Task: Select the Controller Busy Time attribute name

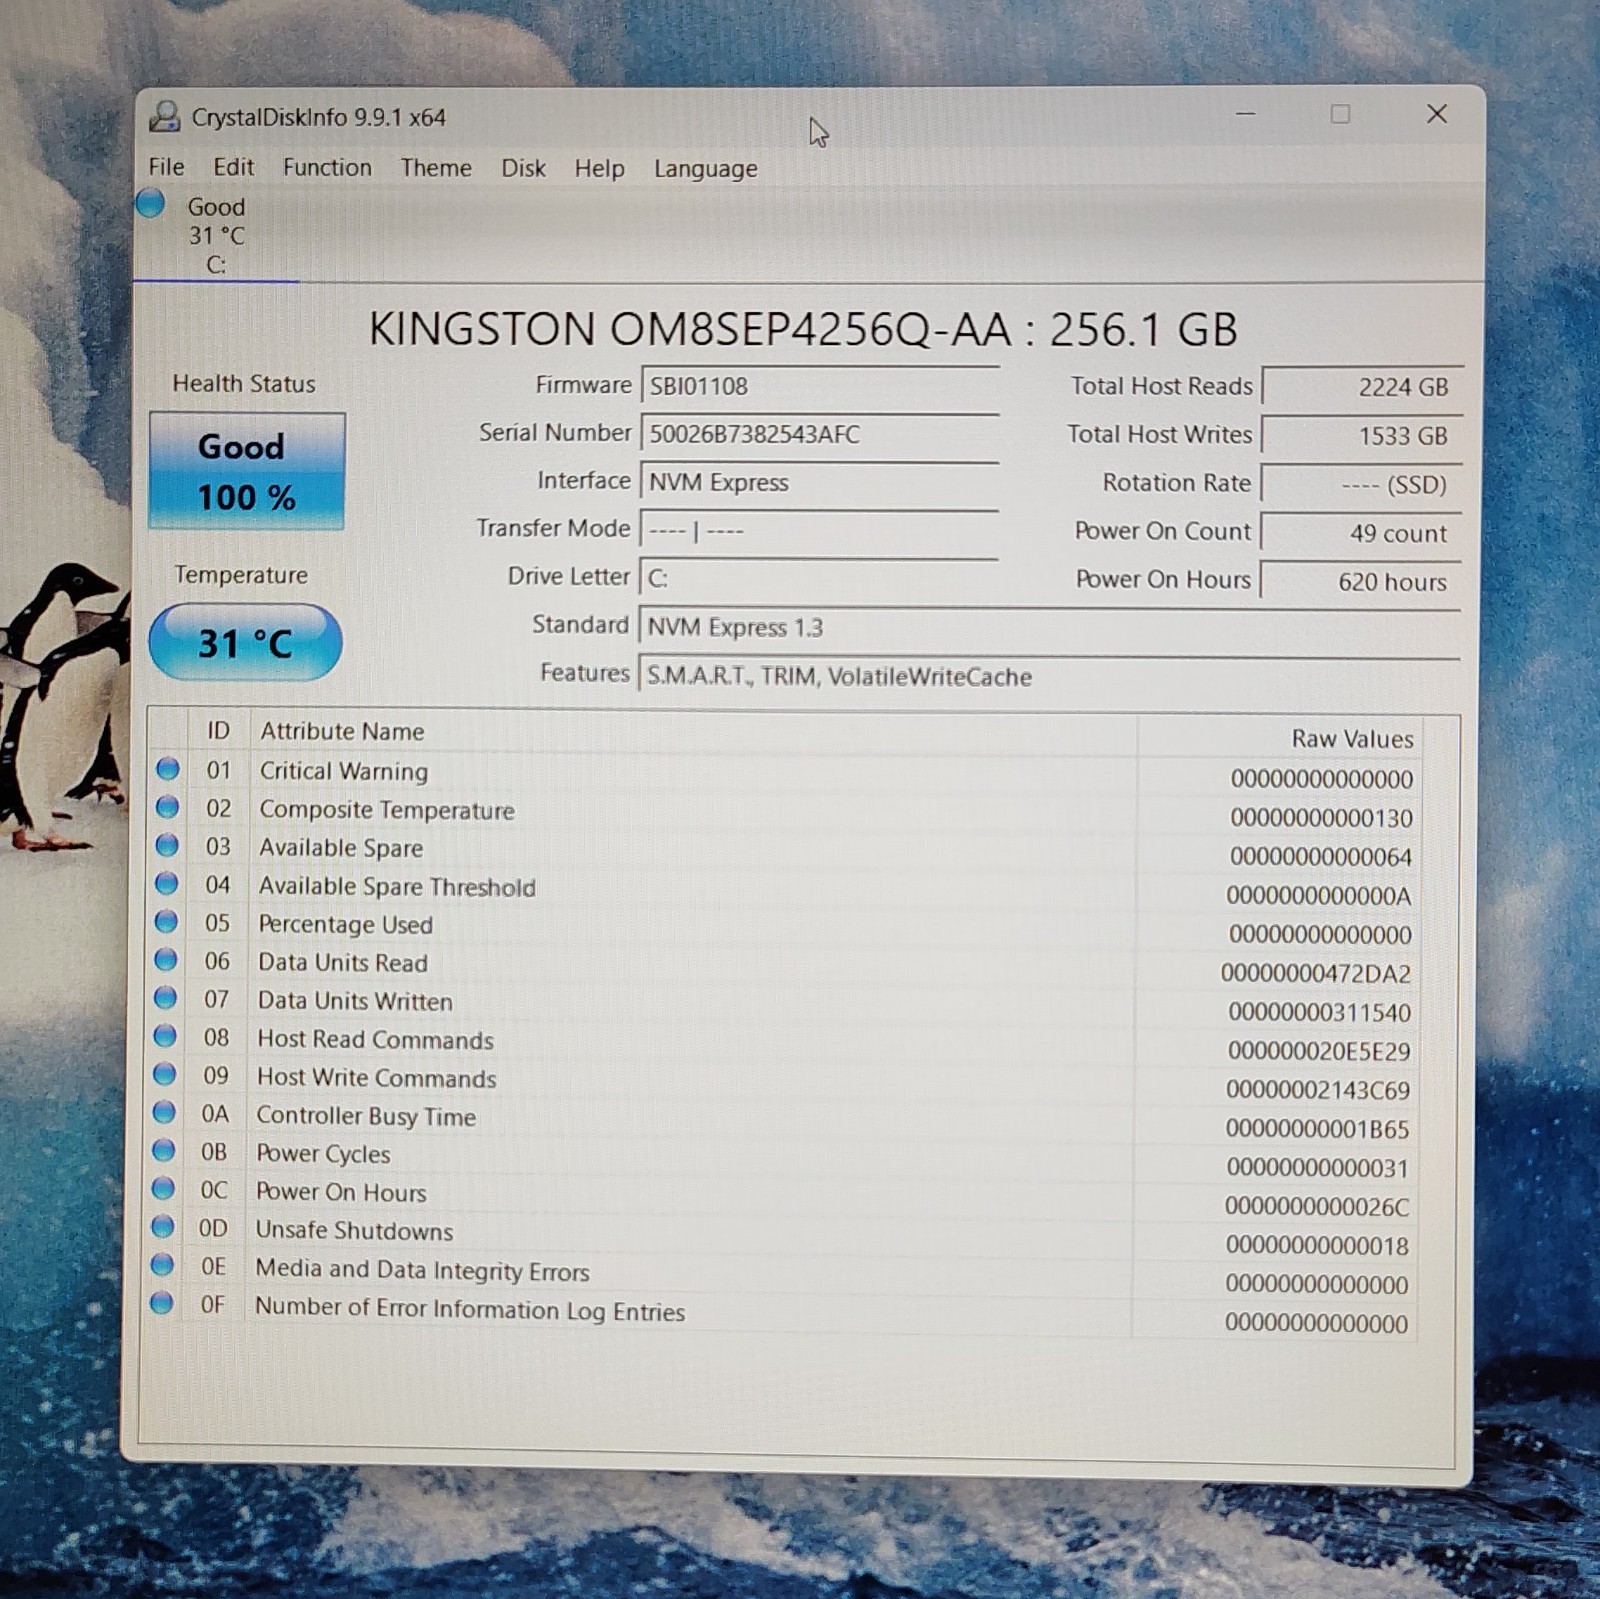Action: [x=366, y=1116]
